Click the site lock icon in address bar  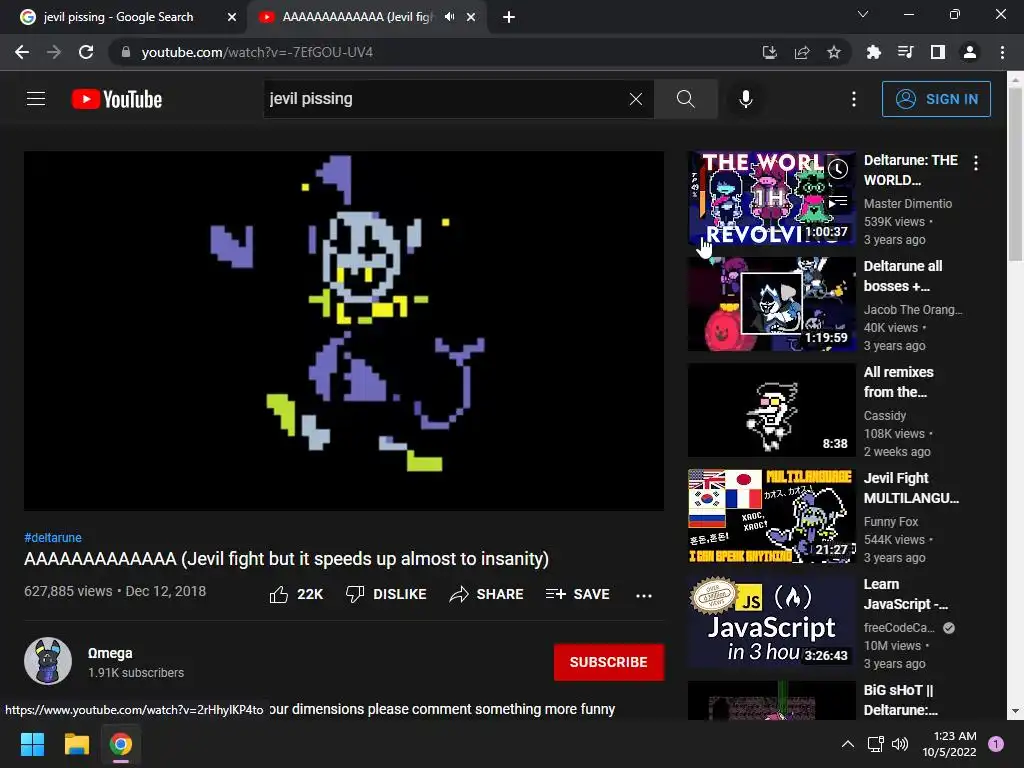(126, 52)
